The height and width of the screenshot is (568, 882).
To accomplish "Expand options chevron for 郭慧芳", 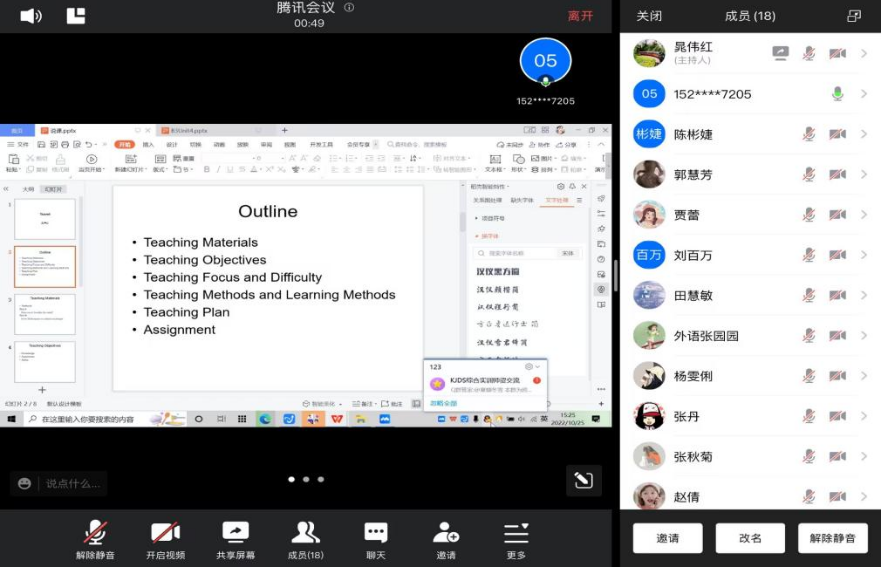I will tap(864, 174).
